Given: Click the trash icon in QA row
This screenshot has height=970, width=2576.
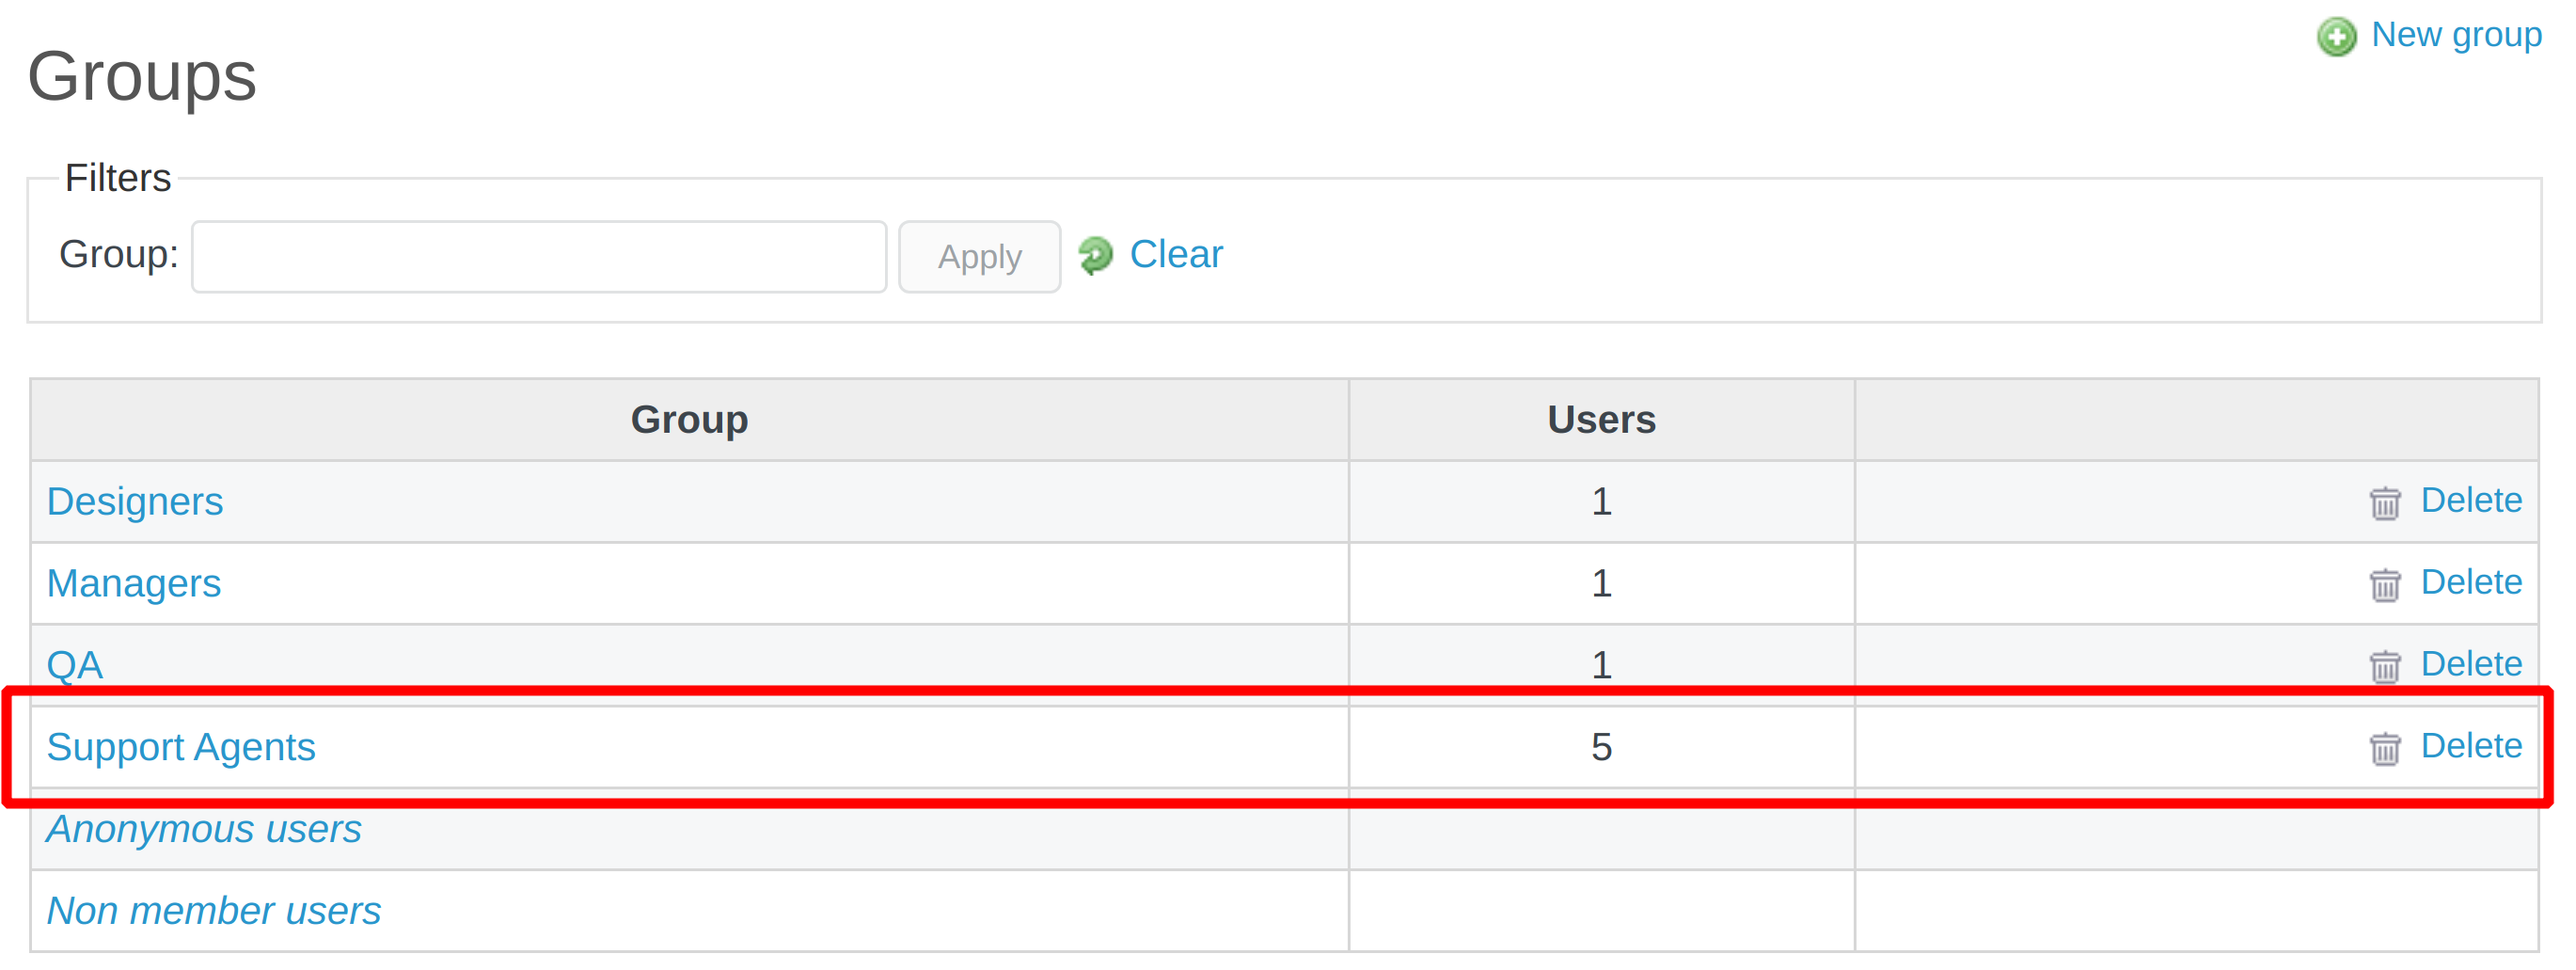Looking at the screenshot, I should click(2384, 666).
